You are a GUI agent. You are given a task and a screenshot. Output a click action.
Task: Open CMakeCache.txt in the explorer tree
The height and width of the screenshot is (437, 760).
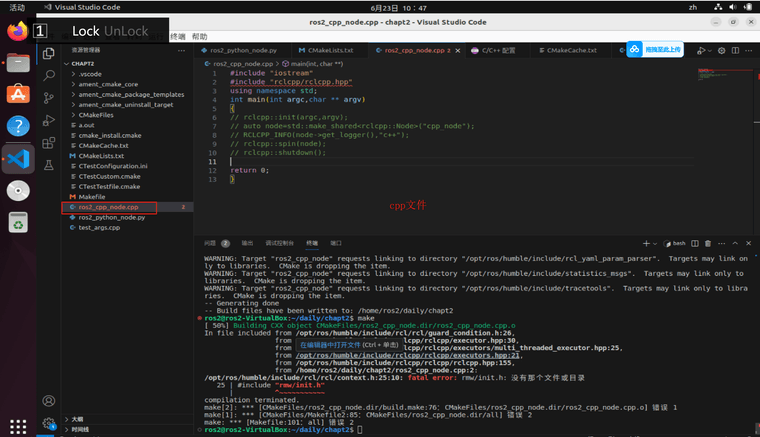[103, 145]
